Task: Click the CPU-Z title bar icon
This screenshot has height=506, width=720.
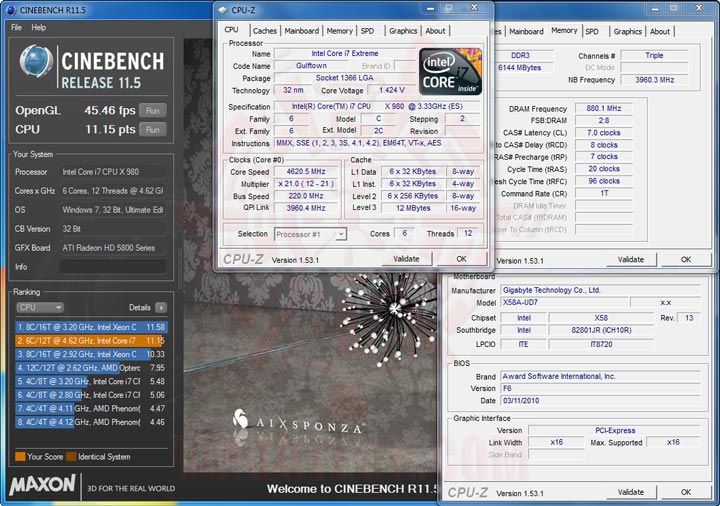Action: [x=223, y=10]
